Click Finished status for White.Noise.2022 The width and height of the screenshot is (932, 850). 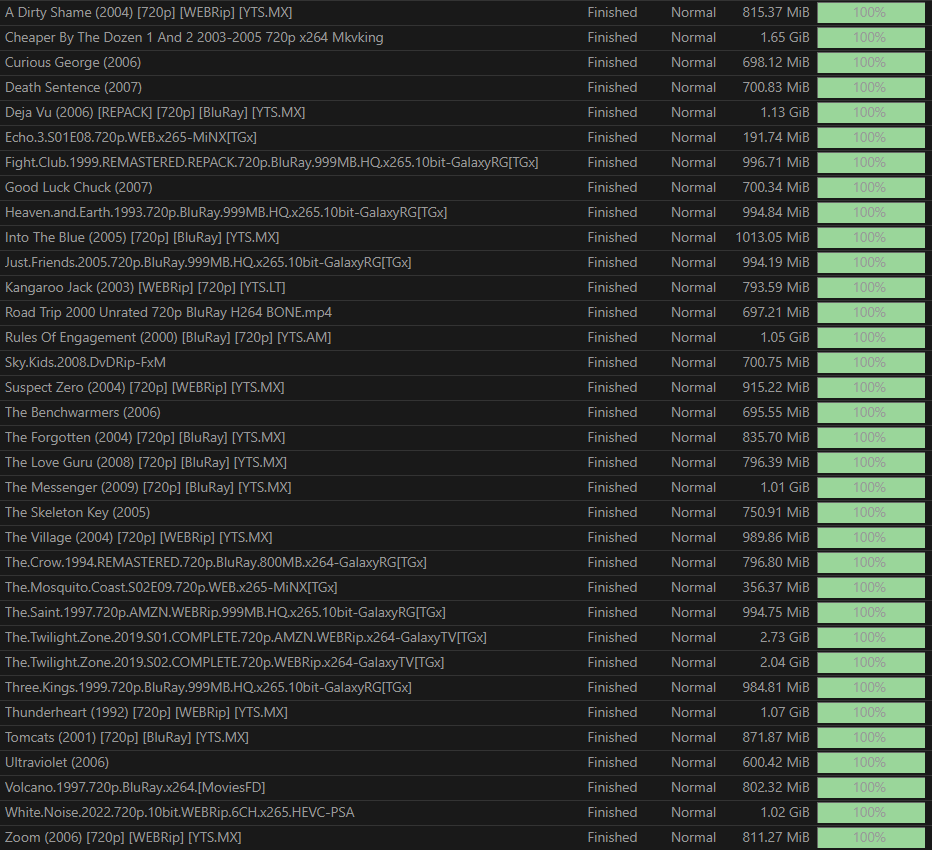[x=612, y=811]
